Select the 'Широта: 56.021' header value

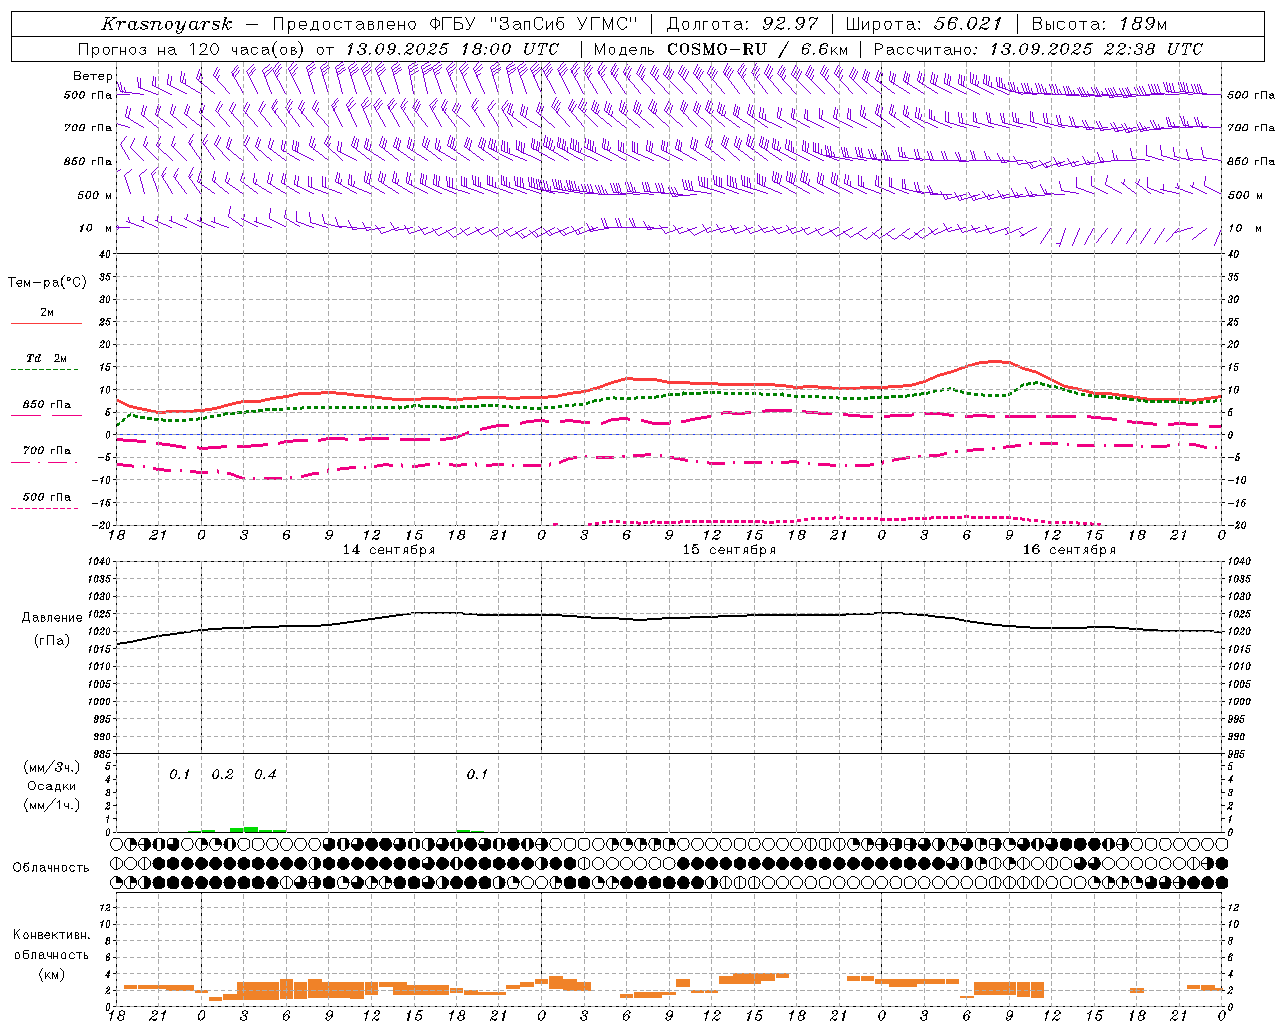[924, 24]
